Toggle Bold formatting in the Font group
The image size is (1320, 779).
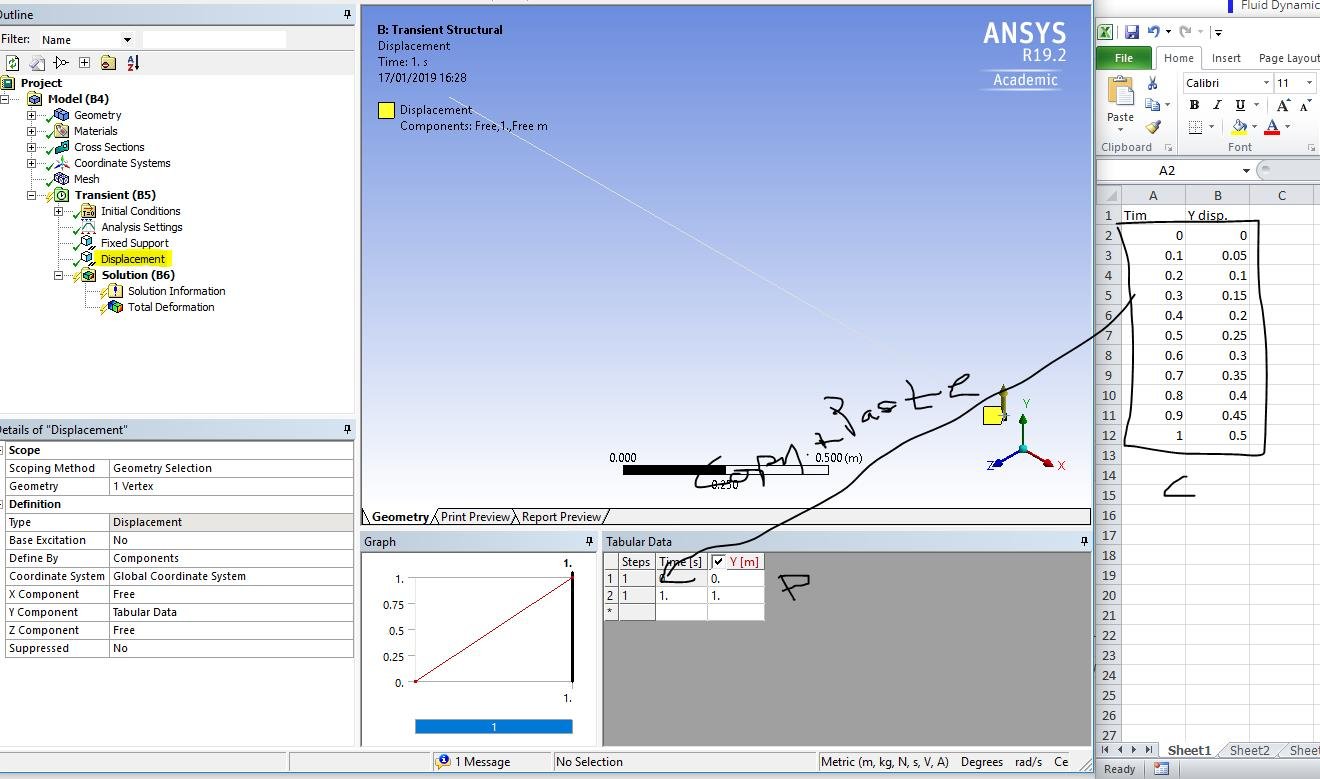pos(1196,105)
